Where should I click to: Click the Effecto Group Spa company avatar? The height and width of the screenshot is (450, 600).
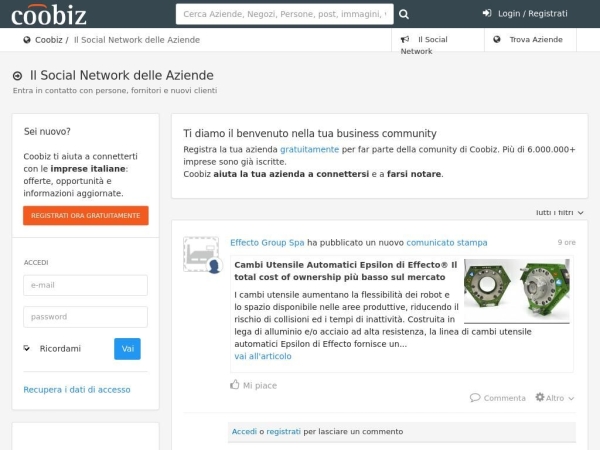[x=202, y=254]
